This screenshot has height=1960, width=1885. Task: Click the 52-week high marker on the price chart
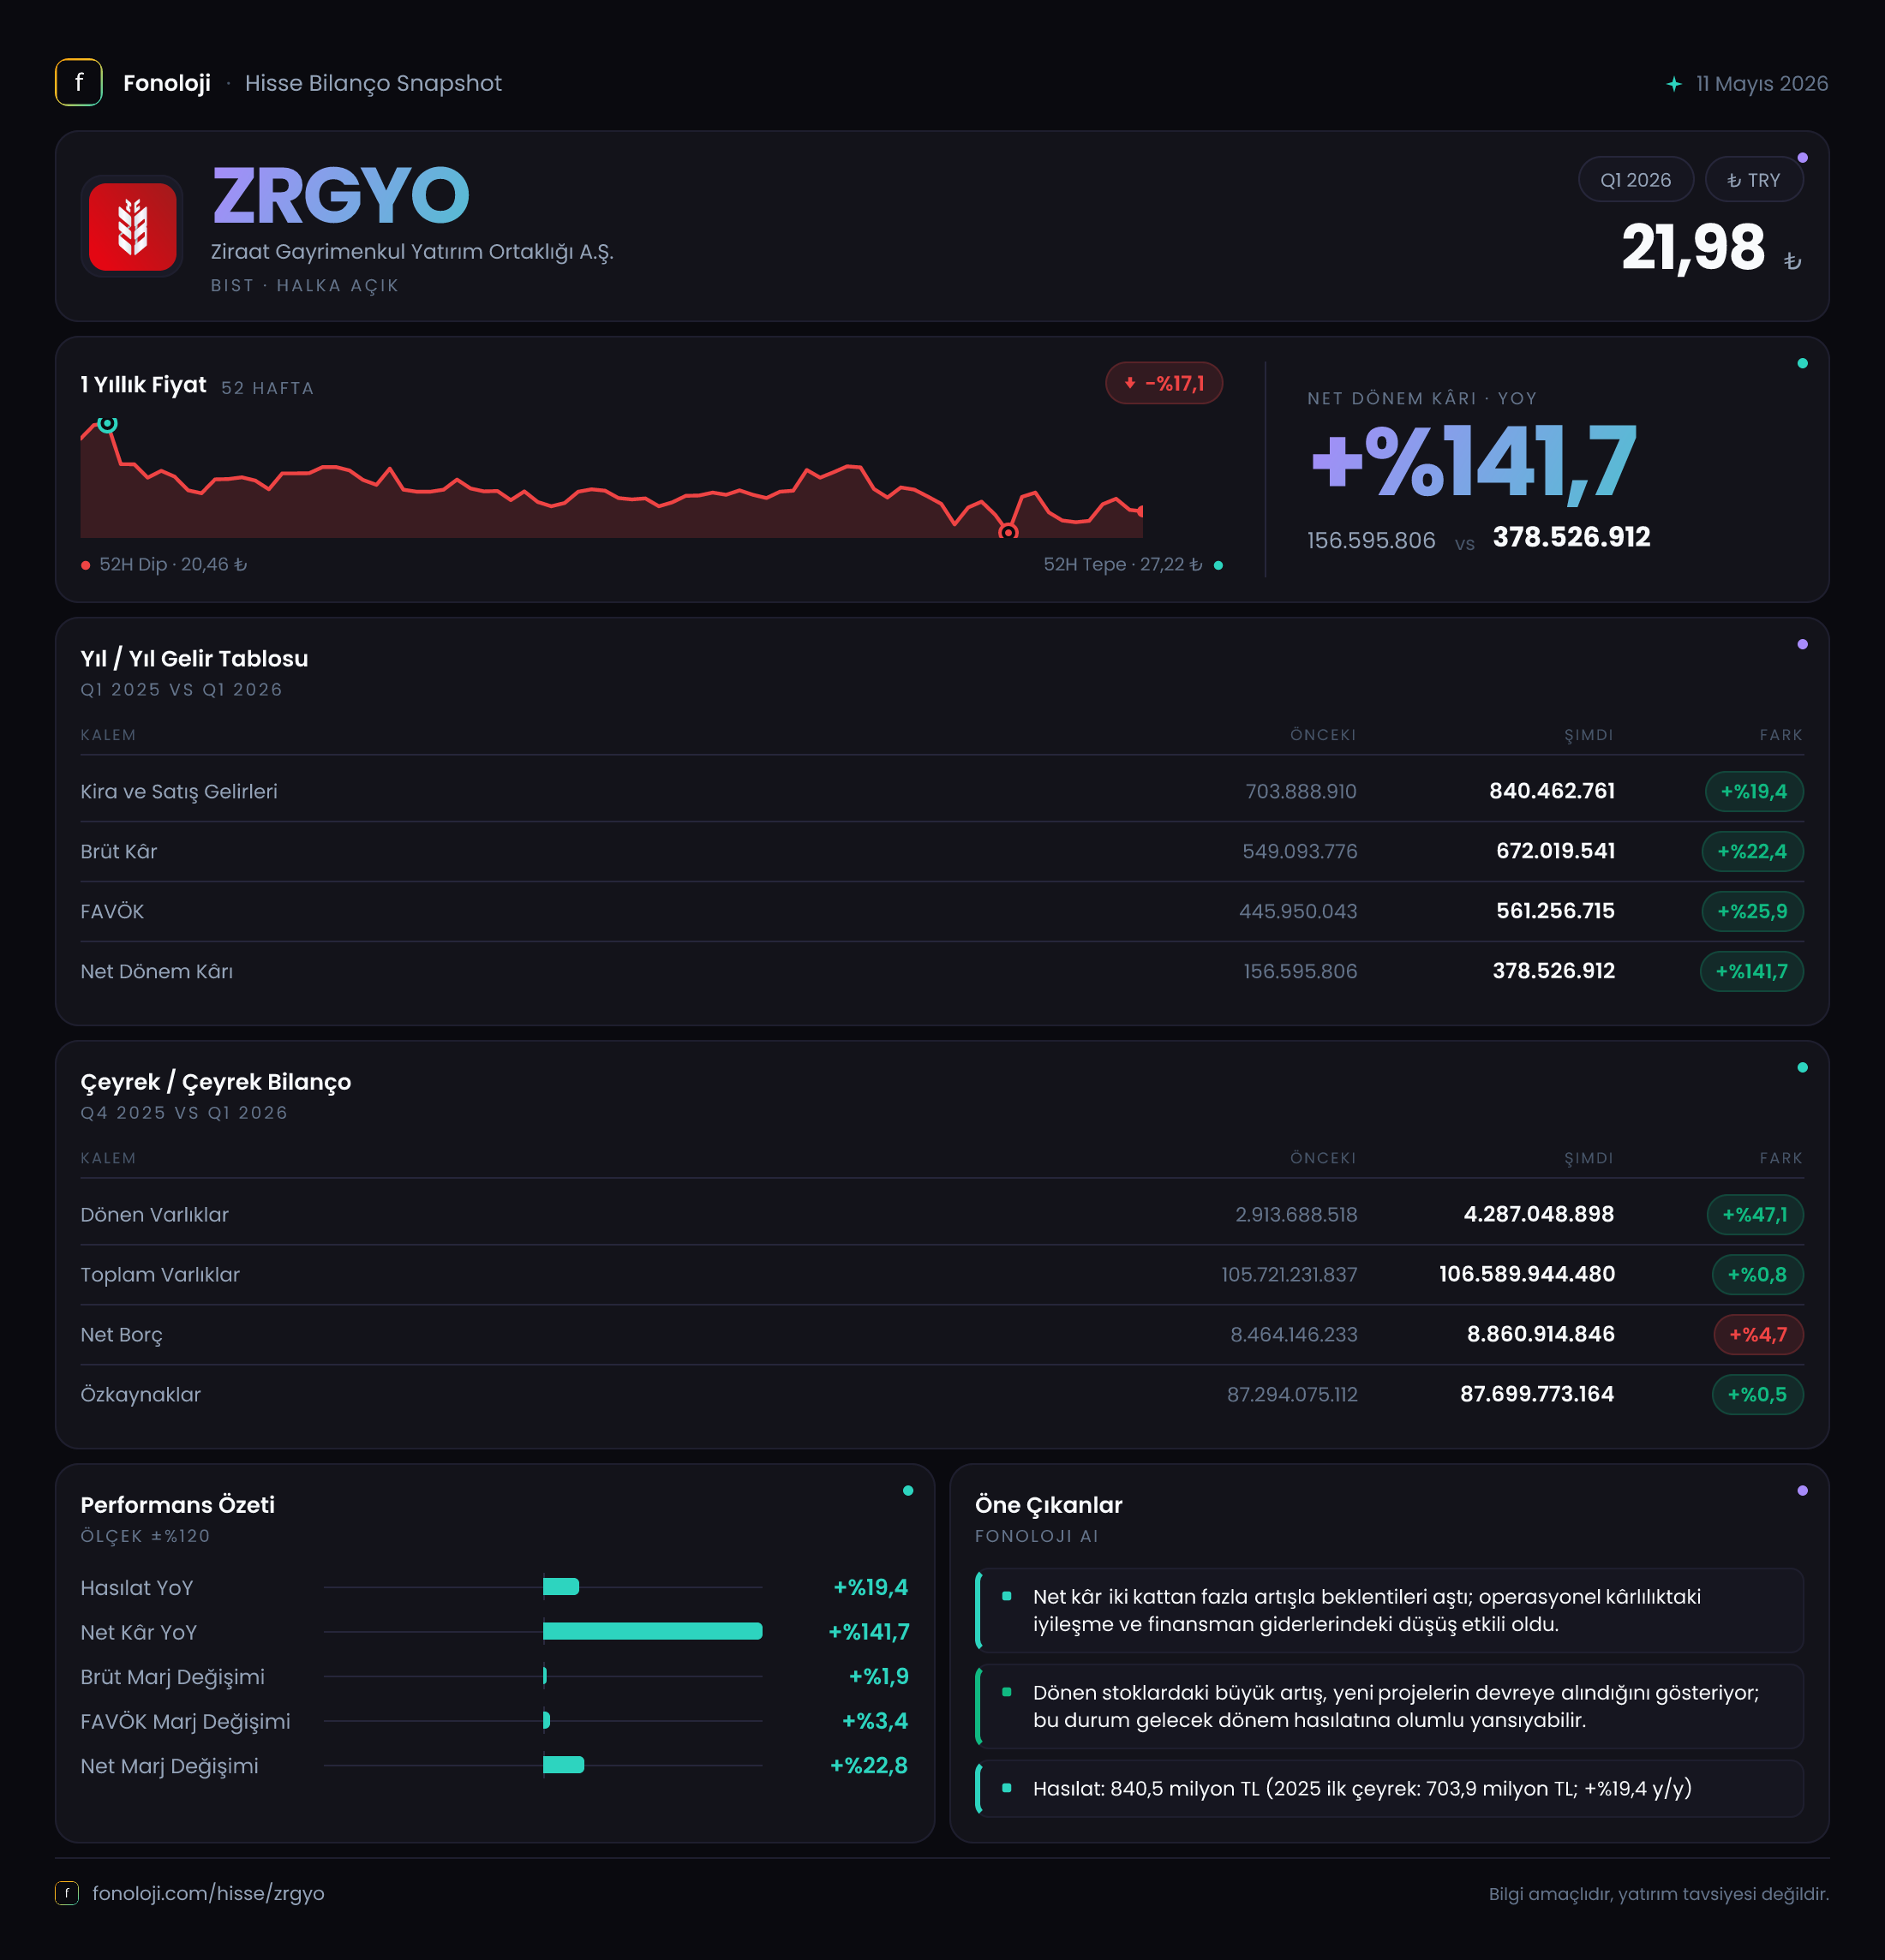107,423
